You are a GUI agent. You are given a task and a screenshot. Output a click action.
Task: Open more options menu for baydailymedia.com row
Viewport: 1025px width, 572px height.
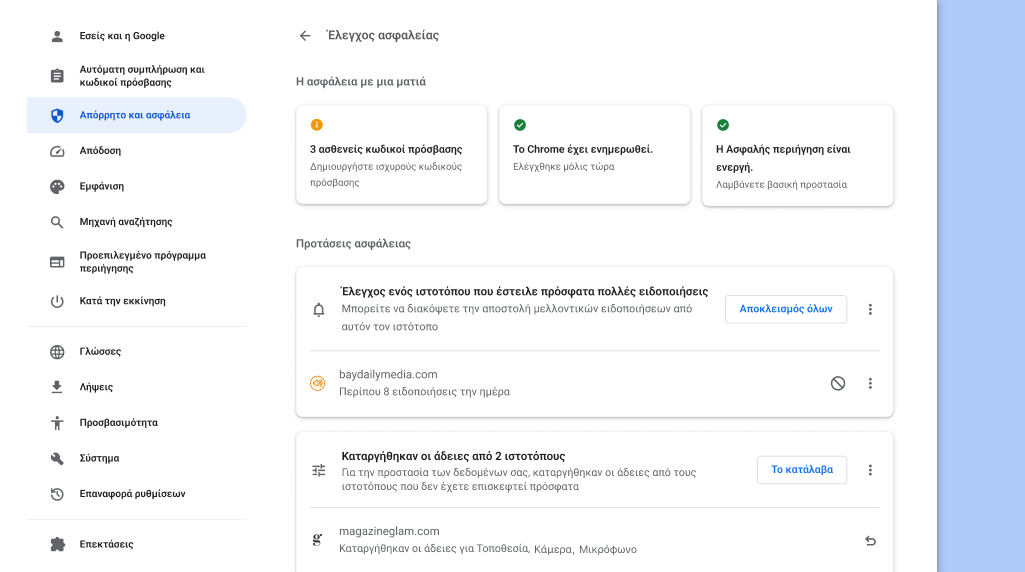pyautogui.click(x=870, y=383)
